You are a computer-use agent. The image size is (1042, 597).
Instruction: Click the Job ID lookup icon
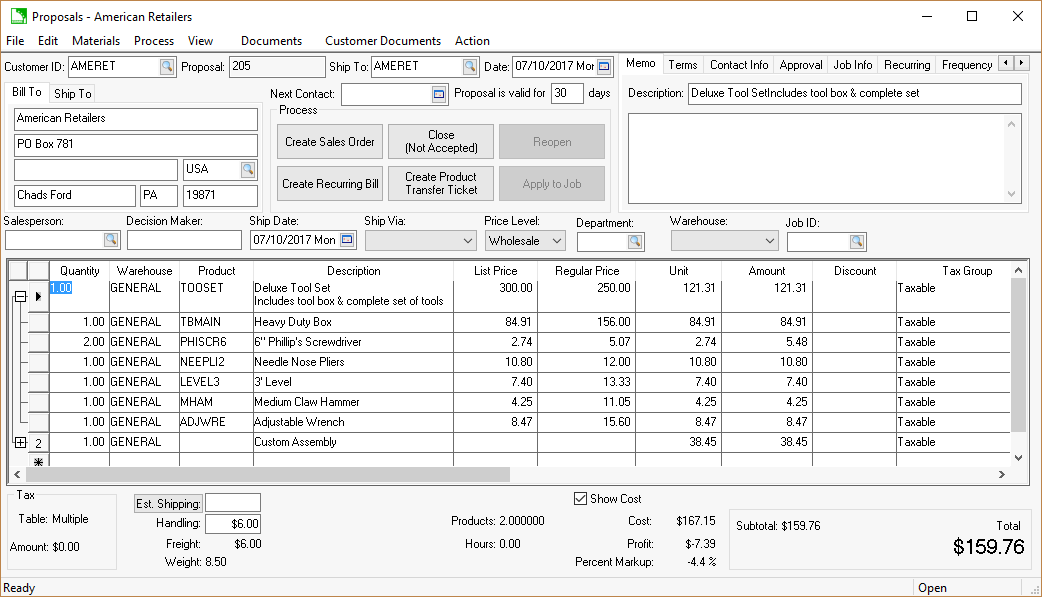(x=857, y=241)
